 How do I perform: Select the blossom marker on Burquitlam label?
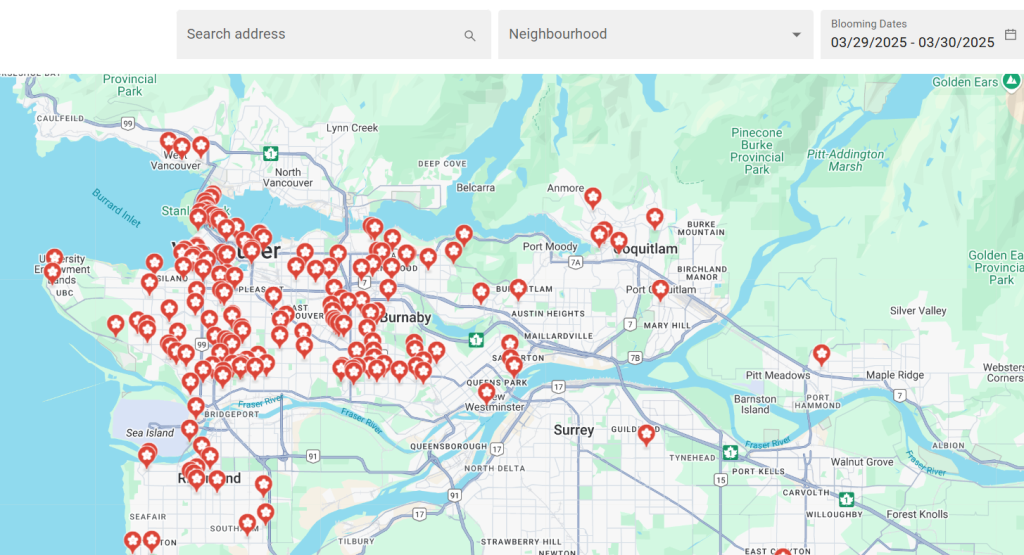[x=518, y=289]
